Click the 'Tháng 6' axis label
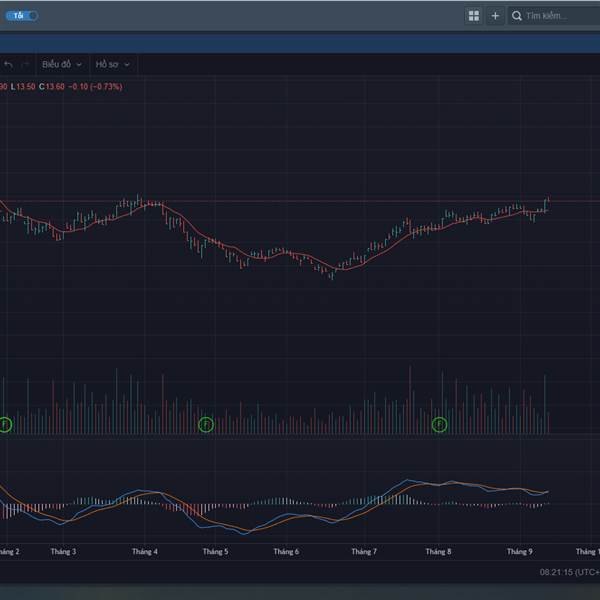 click(286, 551)
